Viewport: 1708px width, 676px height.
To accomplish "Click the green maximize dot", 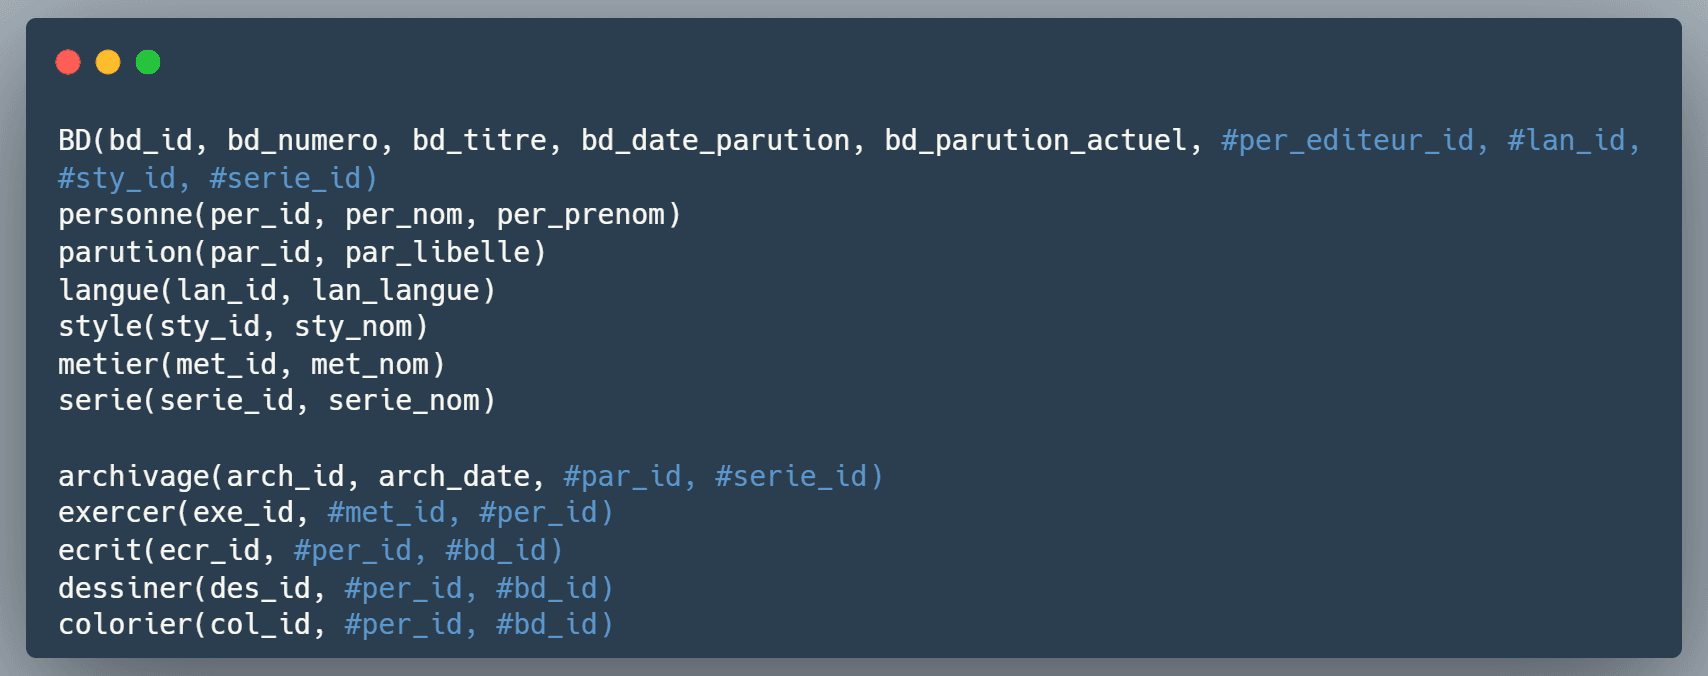I will point(148,63).
